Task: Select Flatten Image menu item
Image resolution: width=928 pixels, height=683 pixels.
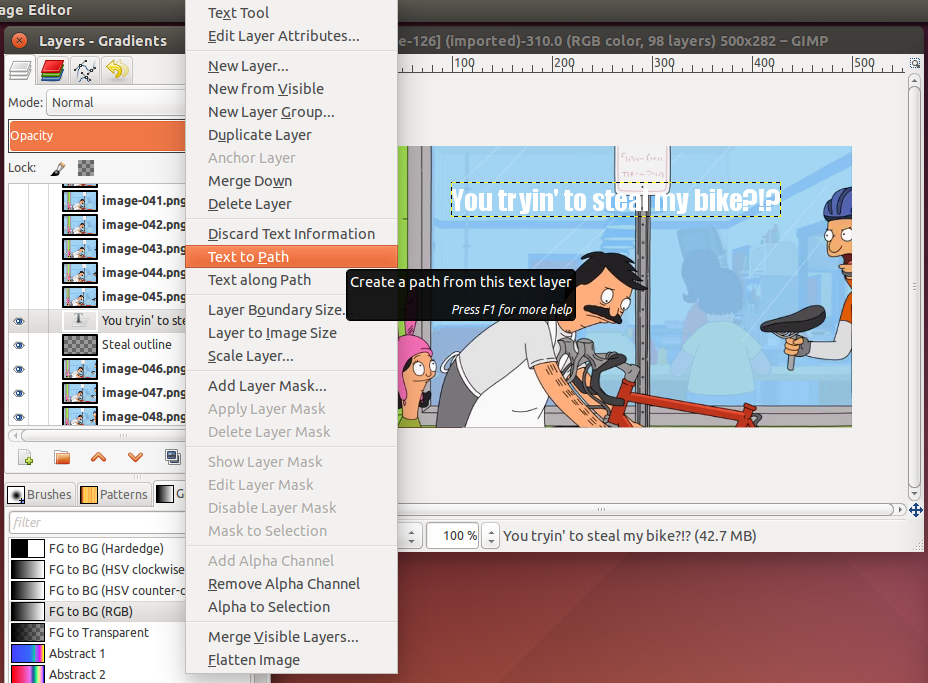Action: click(291, 660)
